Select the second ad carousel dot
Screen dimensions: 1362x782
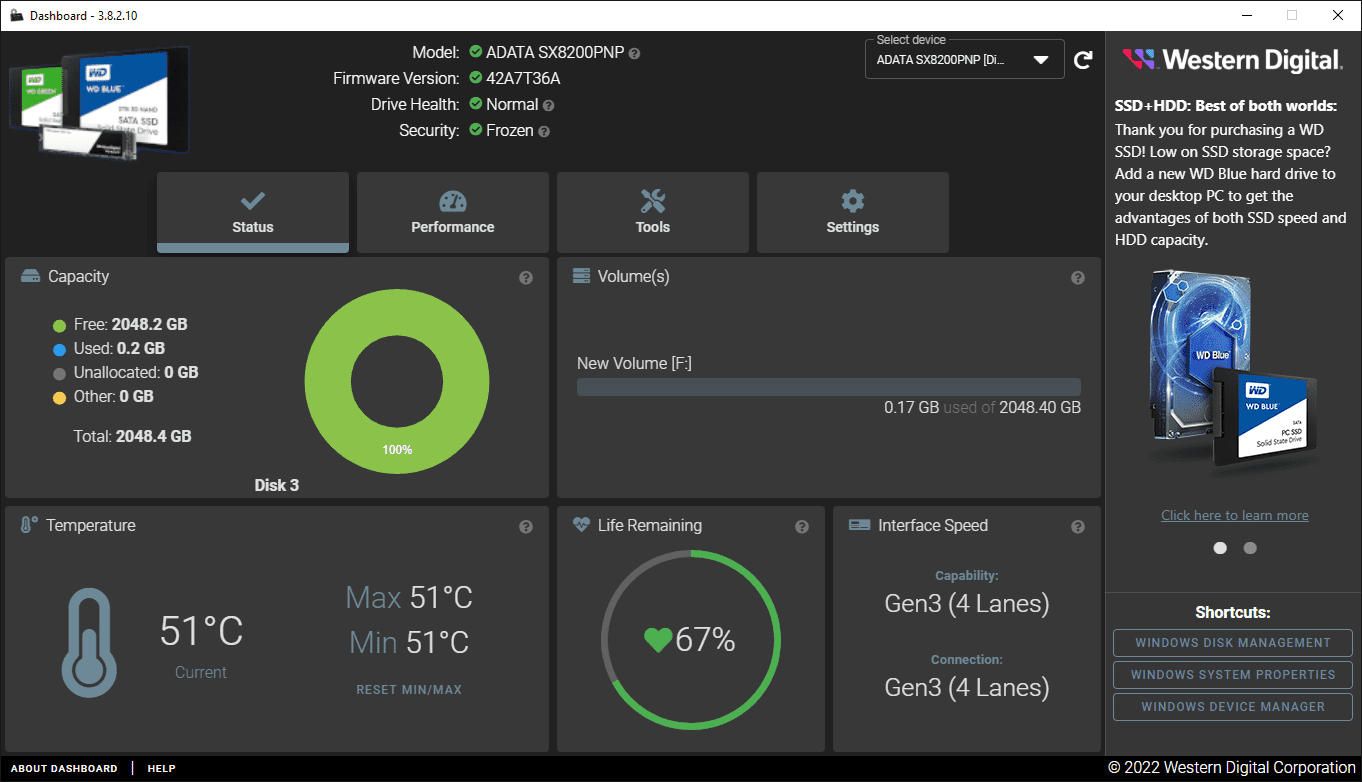pyautogui.click(x=1250, y=548)
